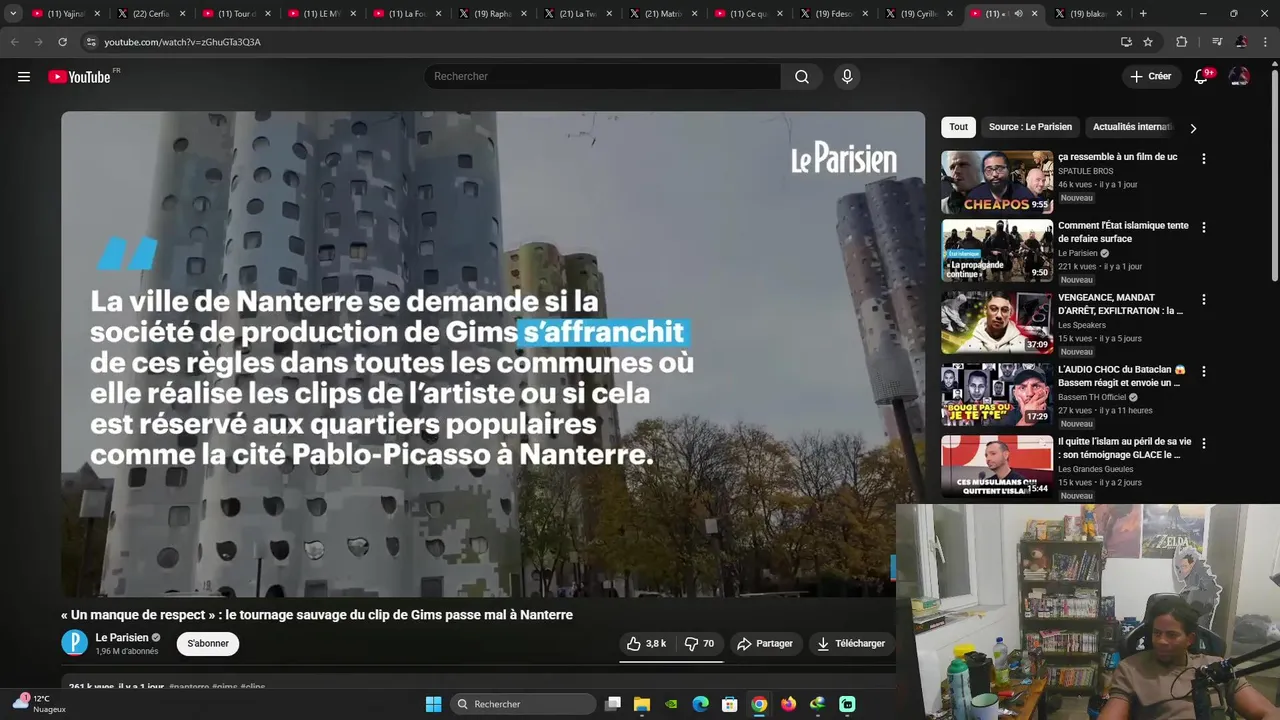Open a new Chrome tab
The width and height of the screenshot is (1280, 720).
coord(1143,14)
